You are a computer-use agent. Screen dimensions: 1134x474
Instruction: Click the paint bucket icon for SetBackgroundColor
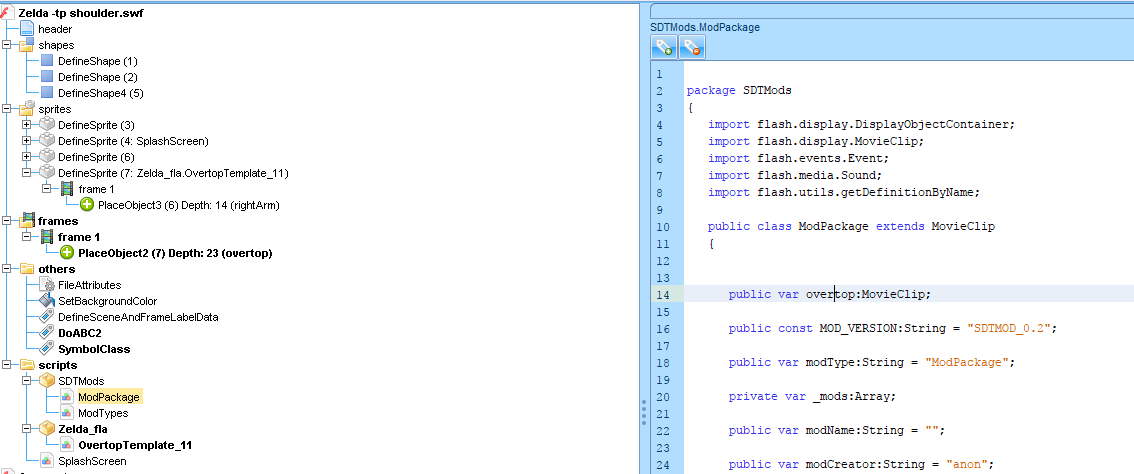click(47, 301)
